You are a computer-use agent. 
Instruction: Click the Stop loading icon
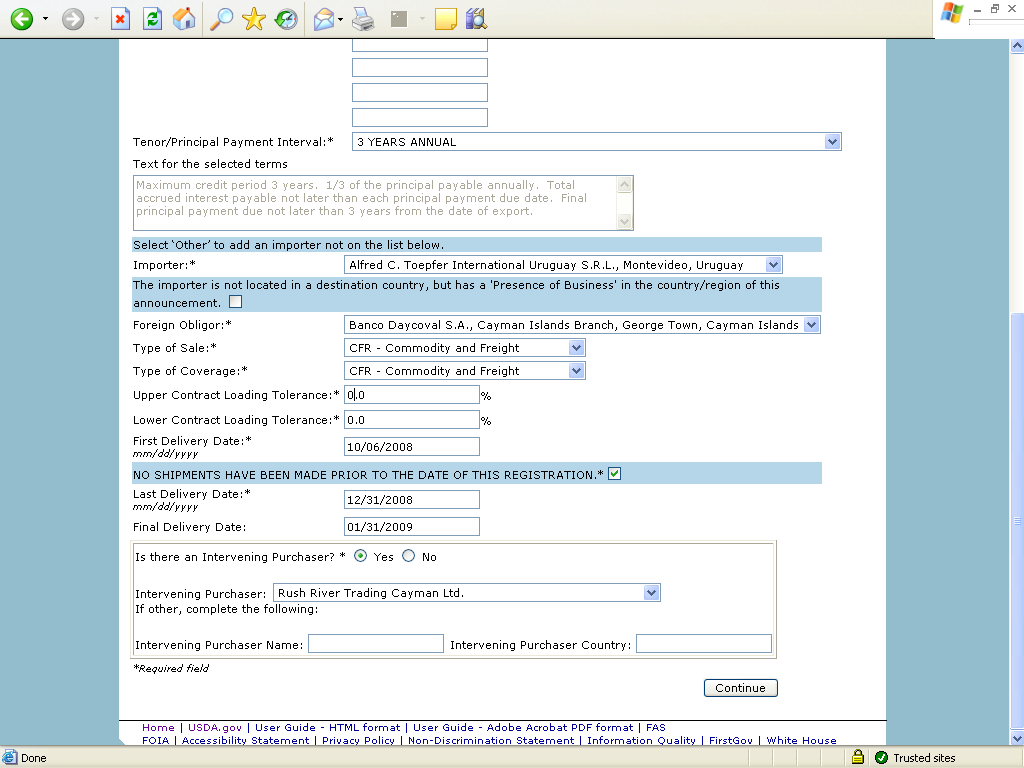[120, 19]
